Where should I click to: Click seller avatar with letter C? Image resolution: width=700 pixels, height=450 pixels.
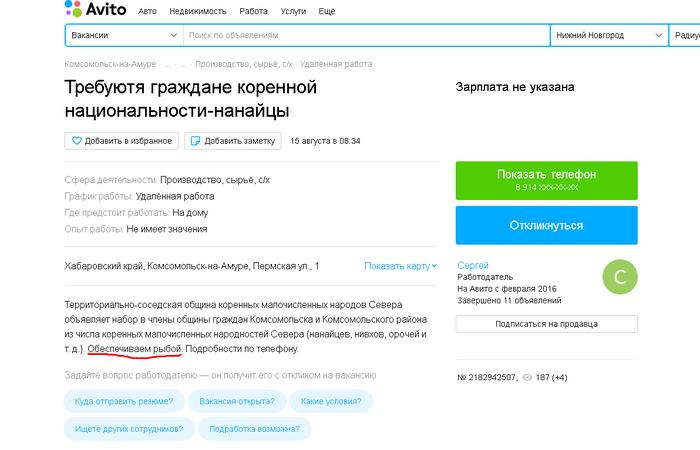click(620, 277)
